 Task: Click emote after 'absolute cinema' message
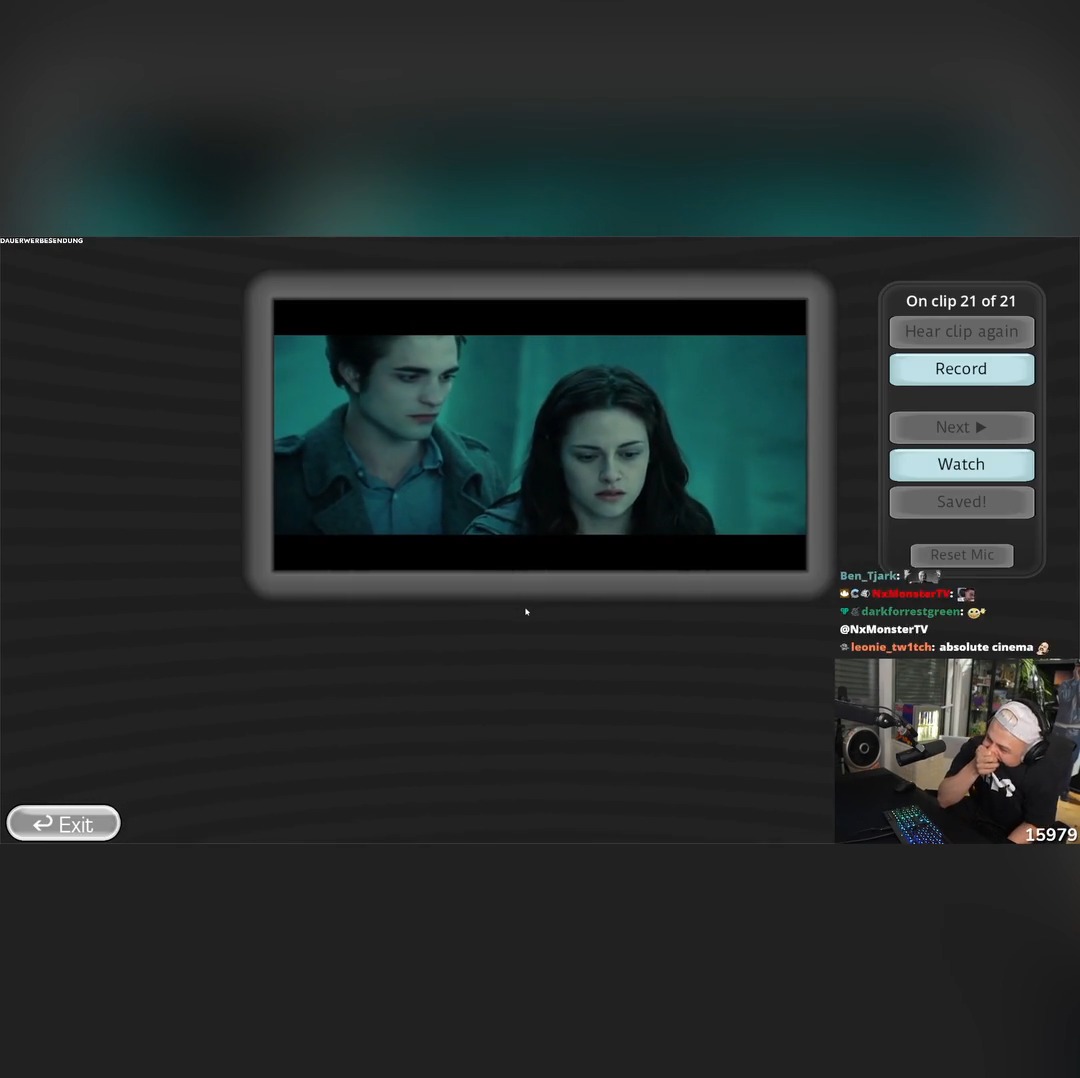[x=1043, y=647]
